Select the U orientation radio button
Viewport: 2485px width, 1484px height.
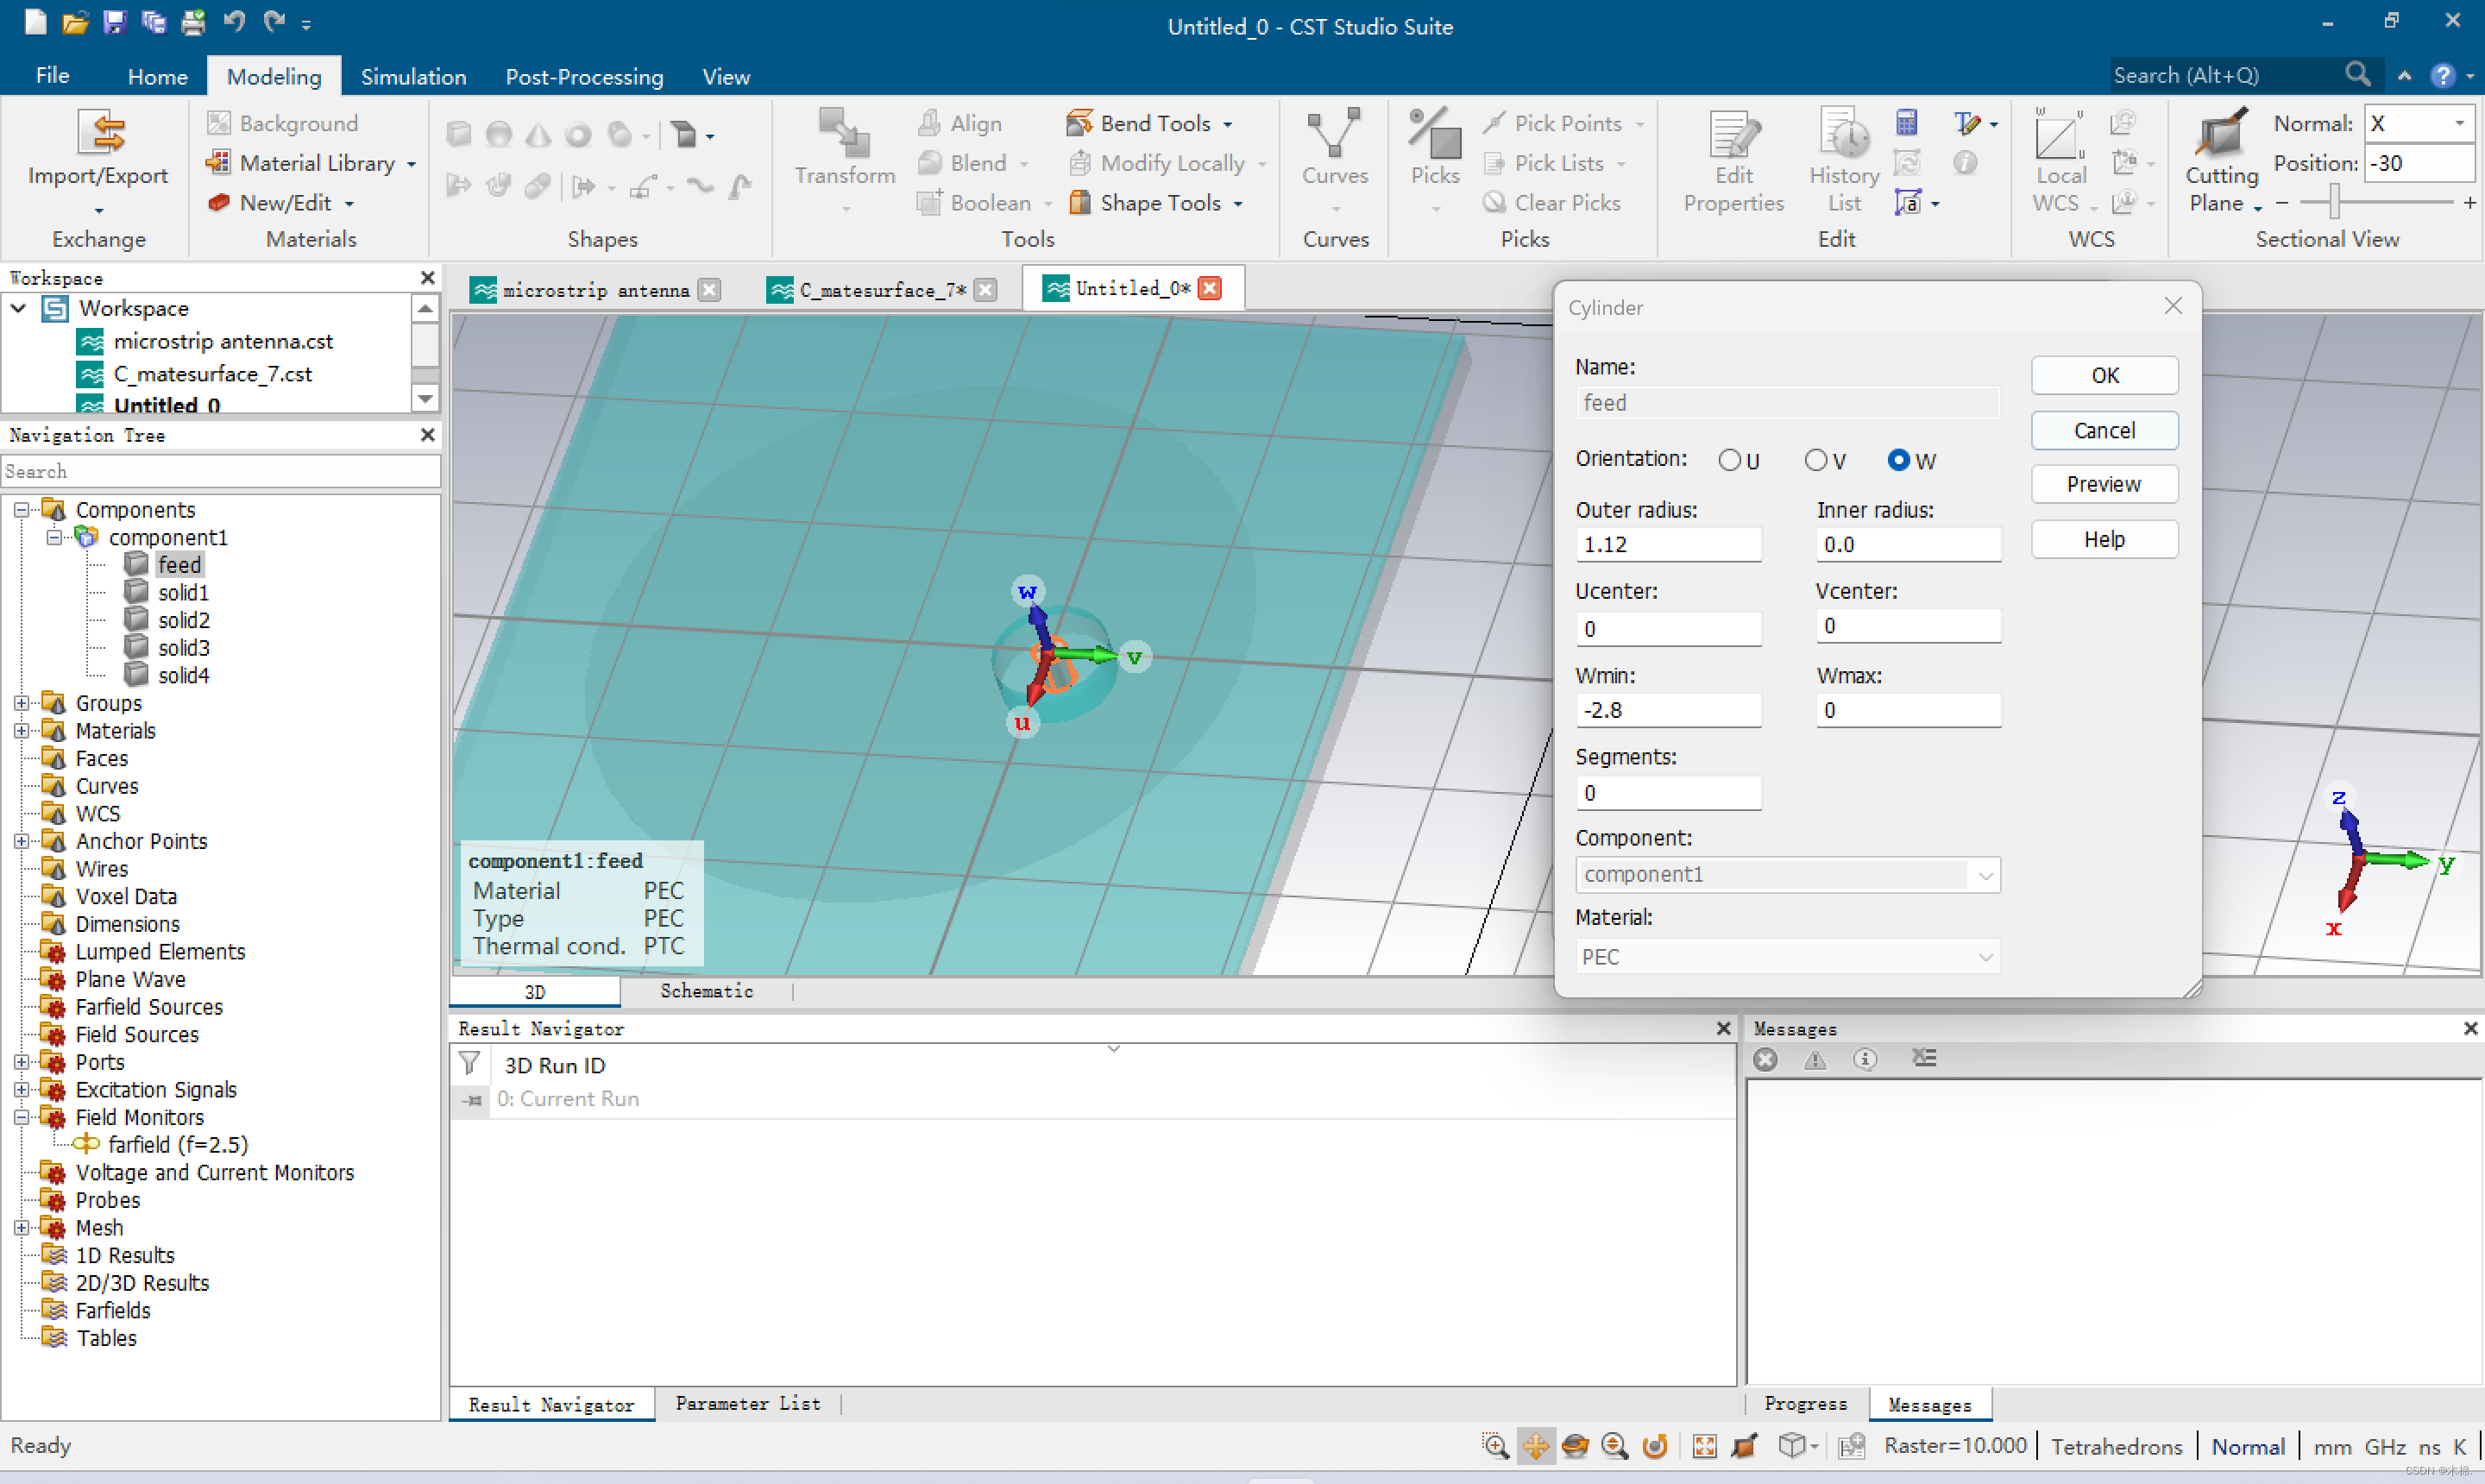point(1729,460)
